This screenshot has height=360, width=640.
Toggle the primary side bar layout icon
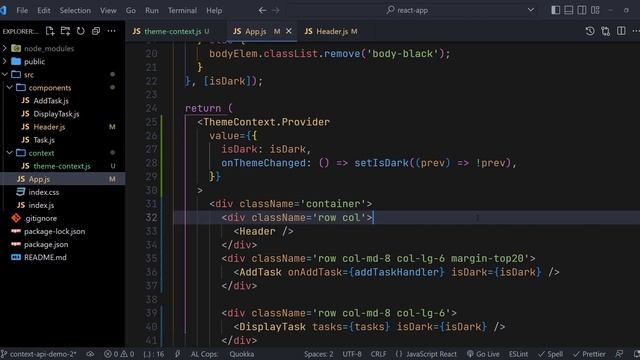556,10
